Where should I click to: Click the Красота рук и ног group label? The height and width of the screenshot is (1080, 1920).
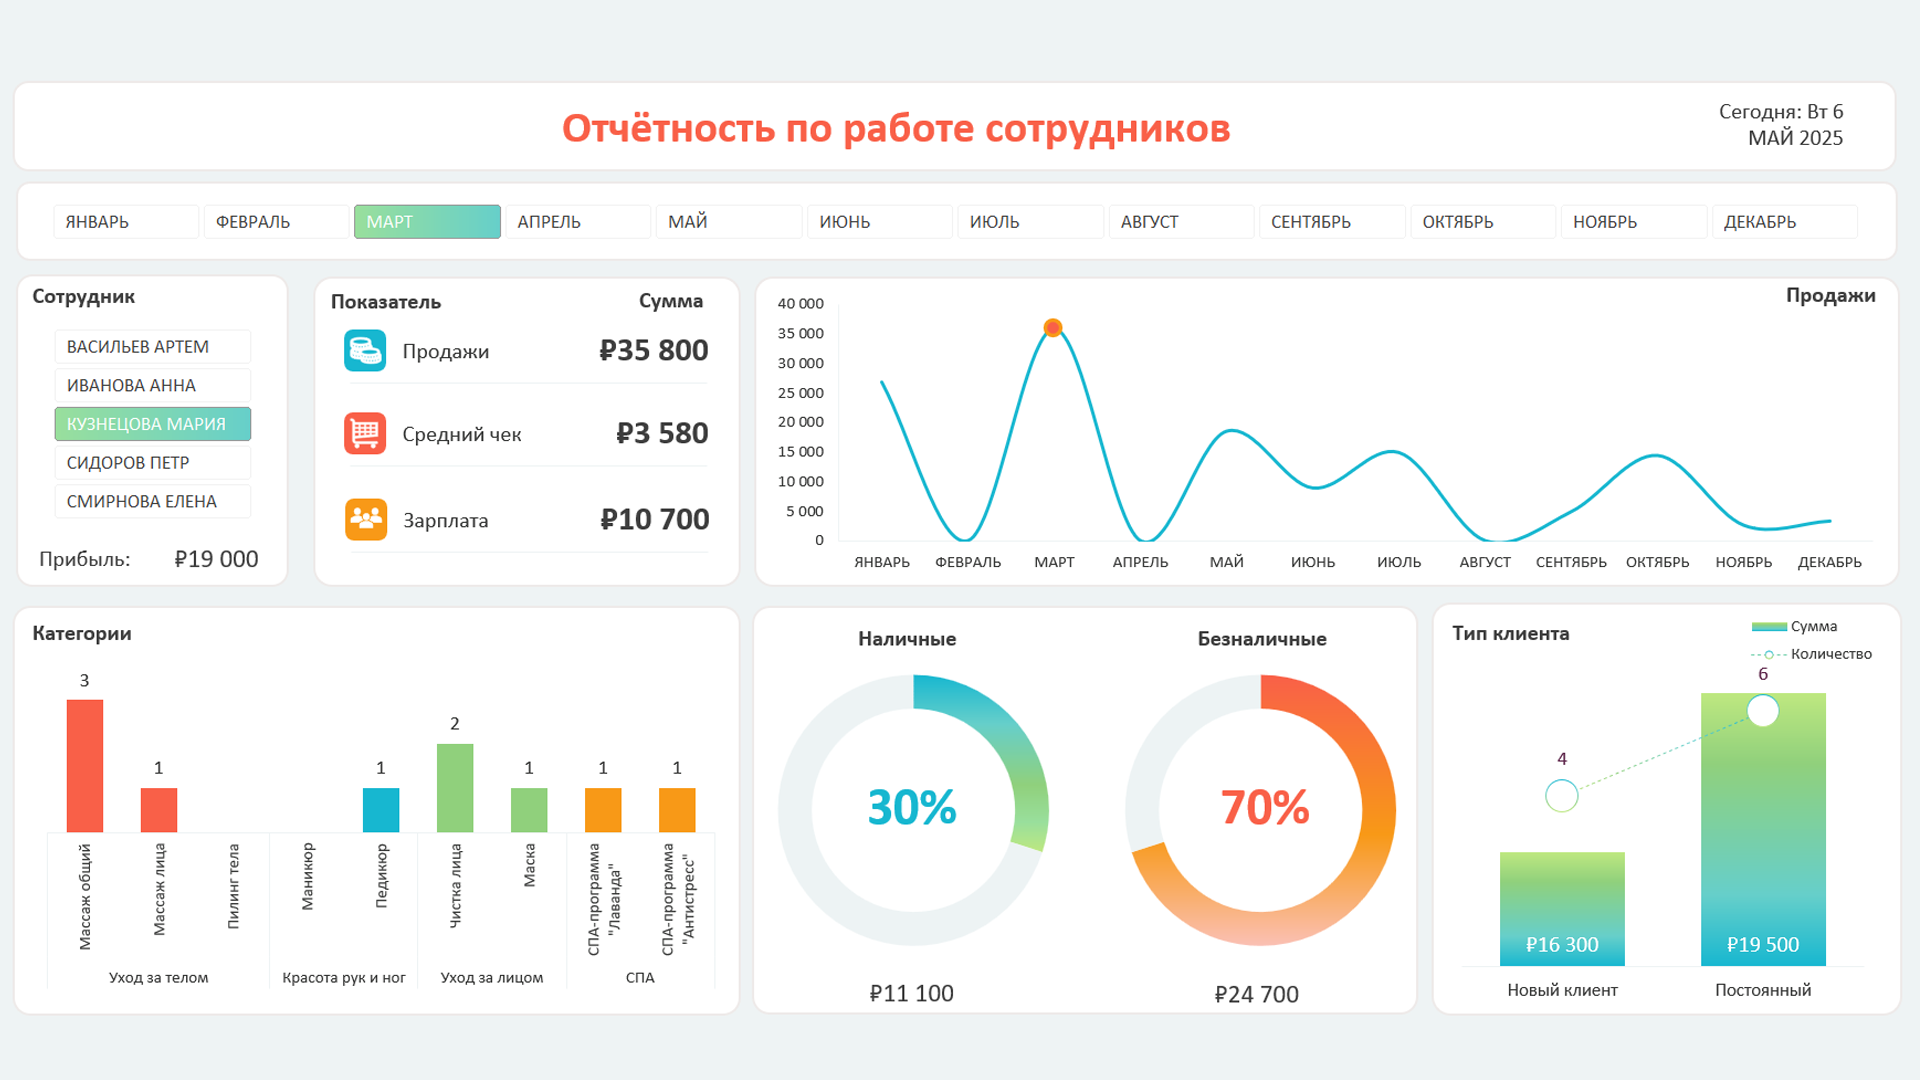(344, 977)
